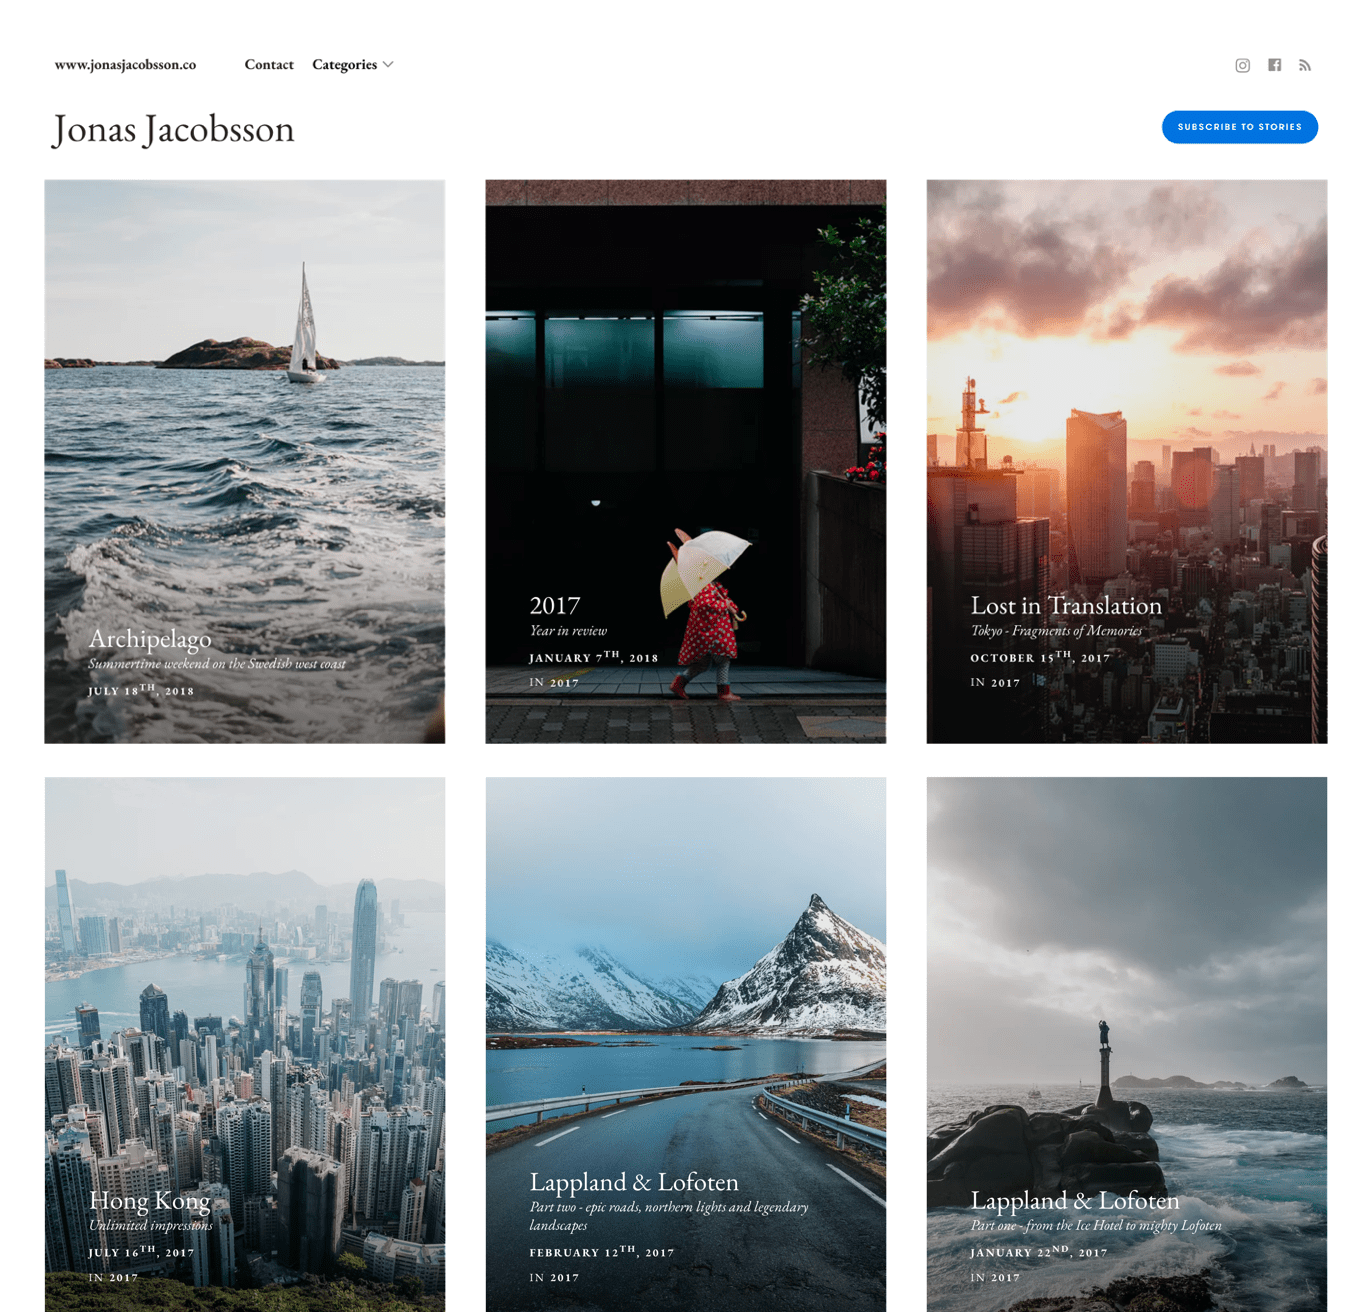Open the Facebook icon in the header
Image resolution: width=1372 pixels, height=1312 pixels.
[x=1274, y=64]
